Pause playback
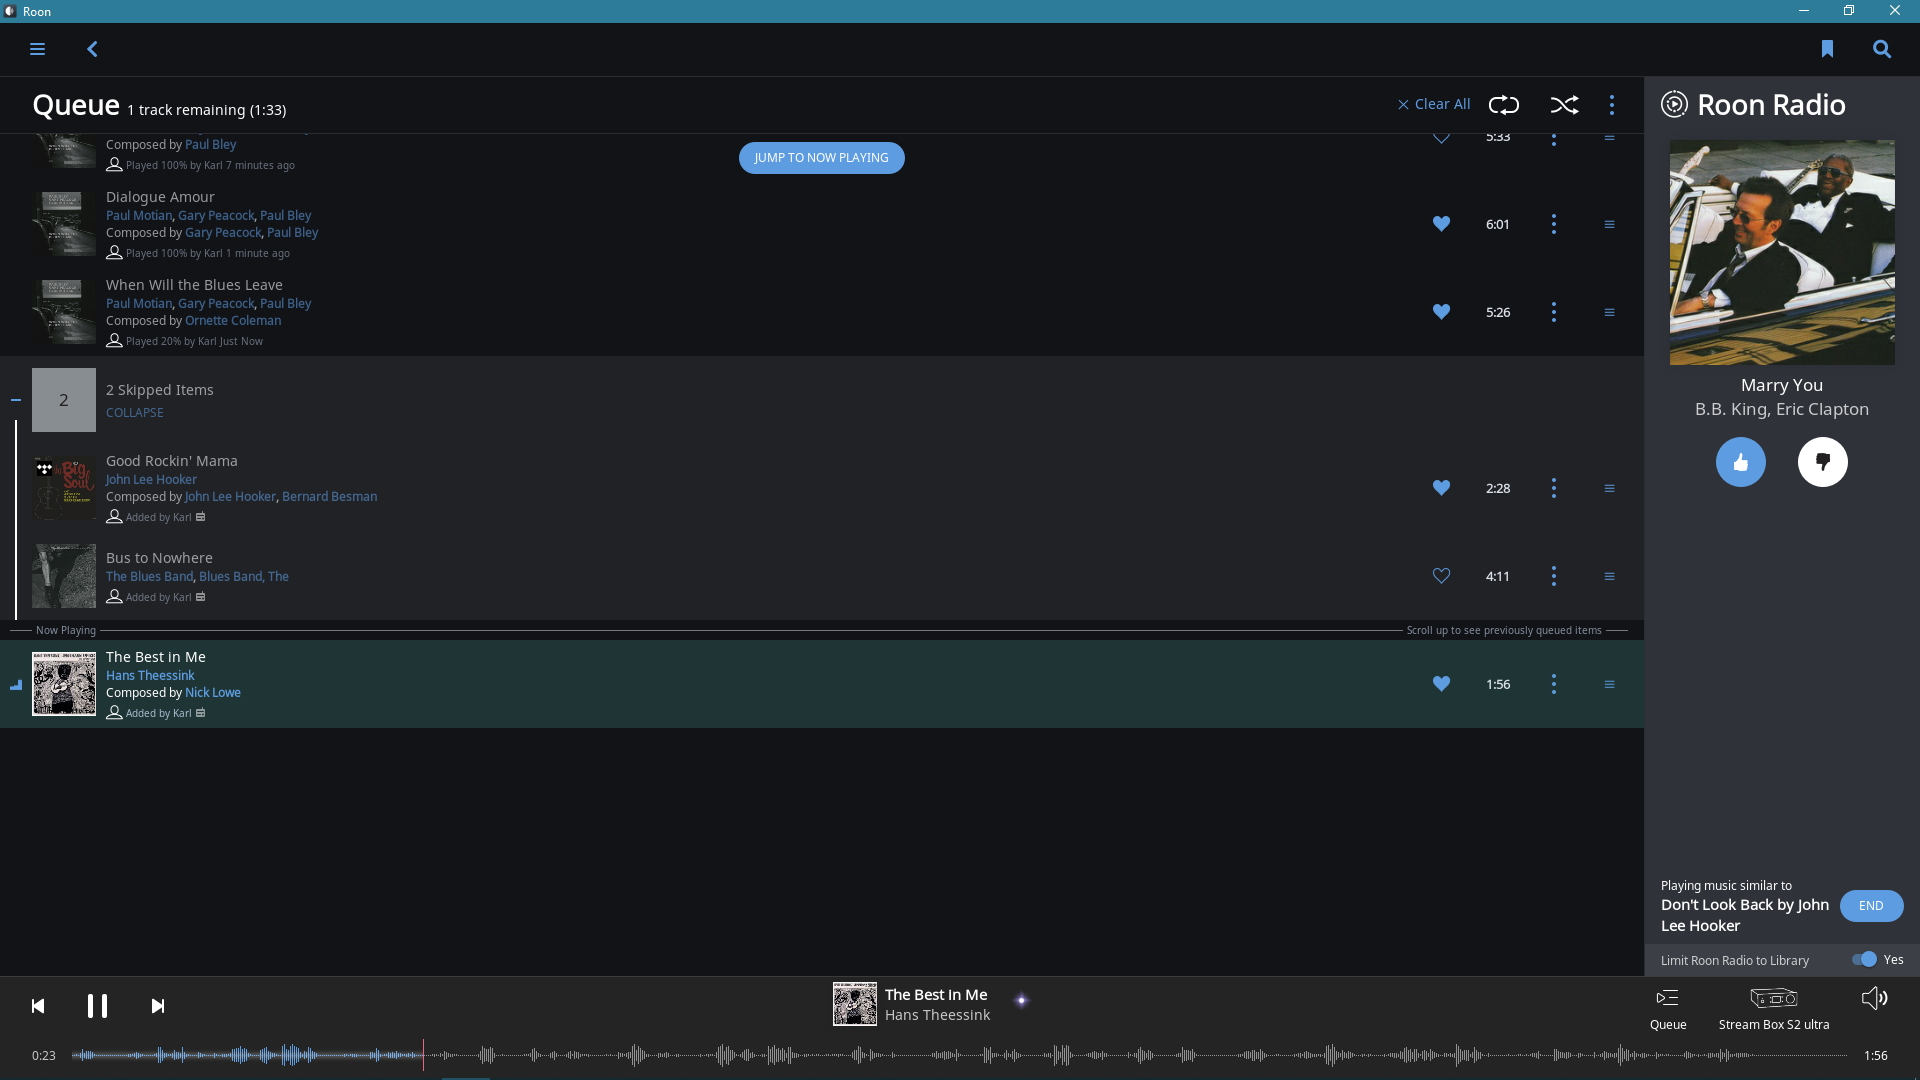Image resolution: width=1920 pixels, height=1080 pixels. [97, 1006]
